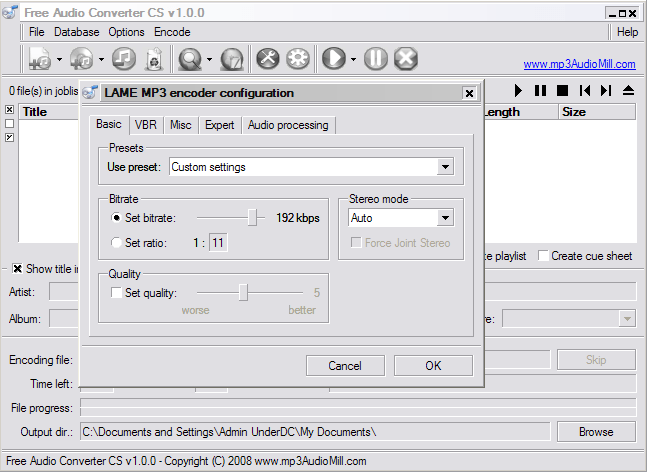Open the File menu
Screen dimensions: 647x472
click(36, 32)
